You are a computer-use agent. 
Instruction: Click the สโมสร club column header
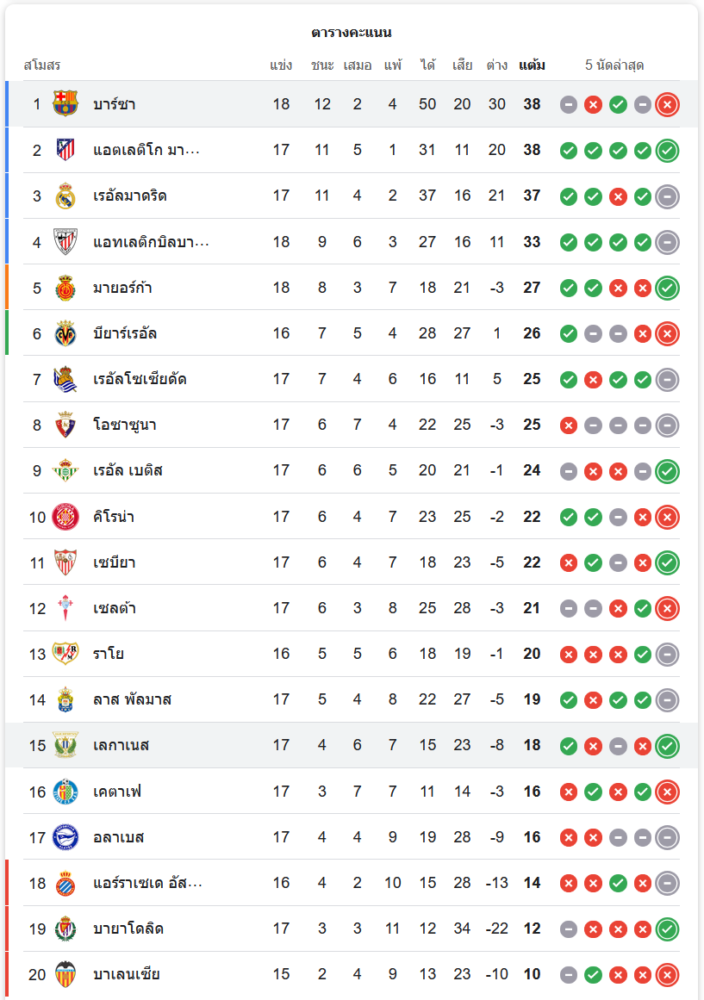(42, 66)
